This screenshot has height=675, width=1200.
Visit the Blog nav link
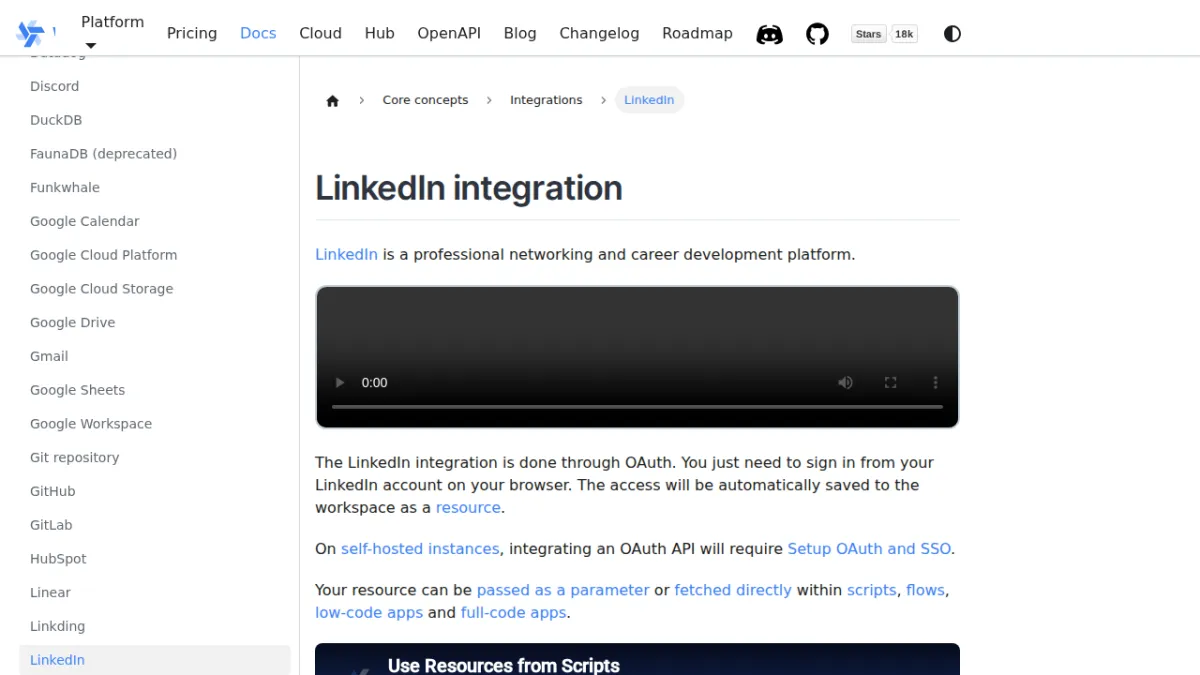tap(520, 33)
